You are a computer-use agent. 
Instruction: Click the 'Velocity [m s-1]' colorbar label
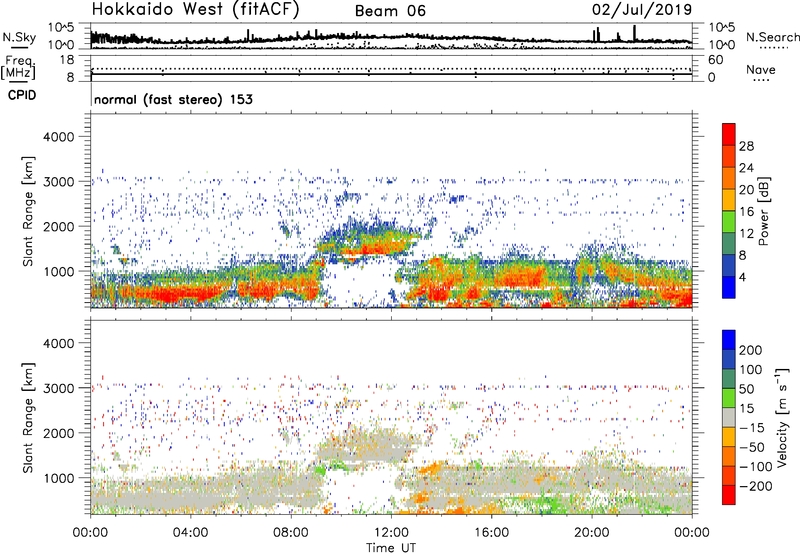[x=782, y=418]
